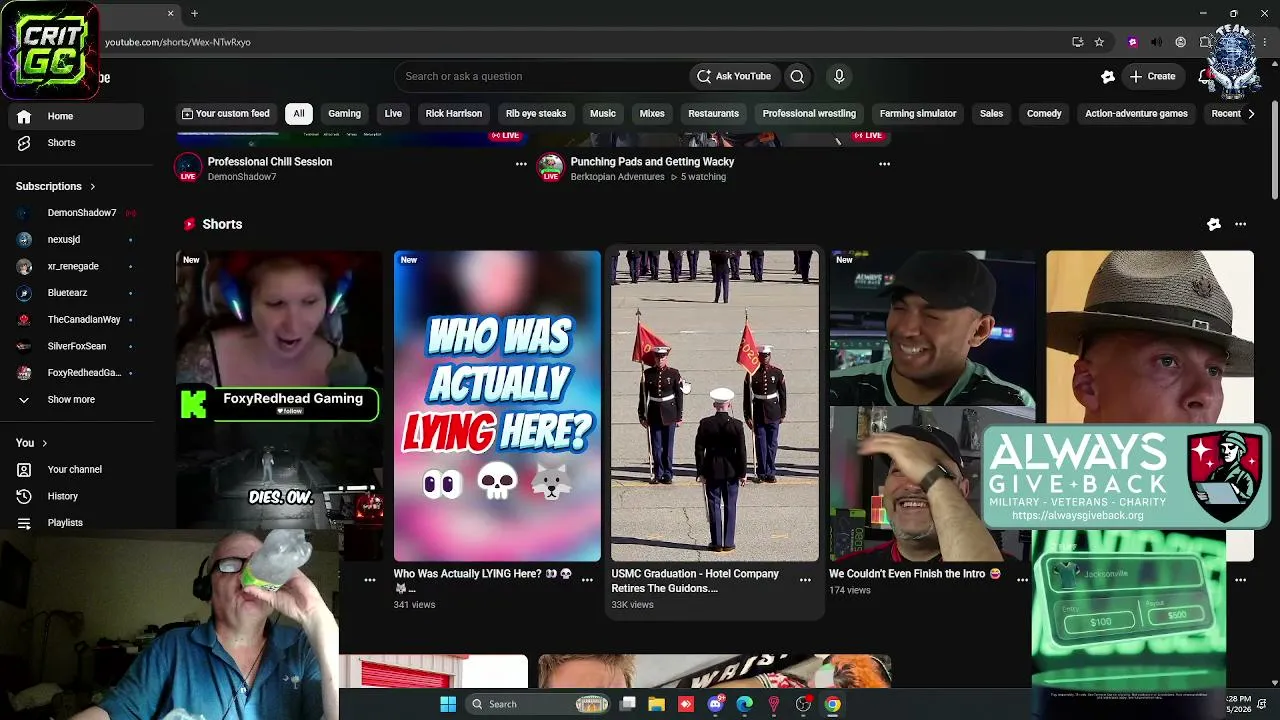This screenshot has height=720, width=1280.
Task: Open File Explorer from the taskbar
Action: [656, 704]
